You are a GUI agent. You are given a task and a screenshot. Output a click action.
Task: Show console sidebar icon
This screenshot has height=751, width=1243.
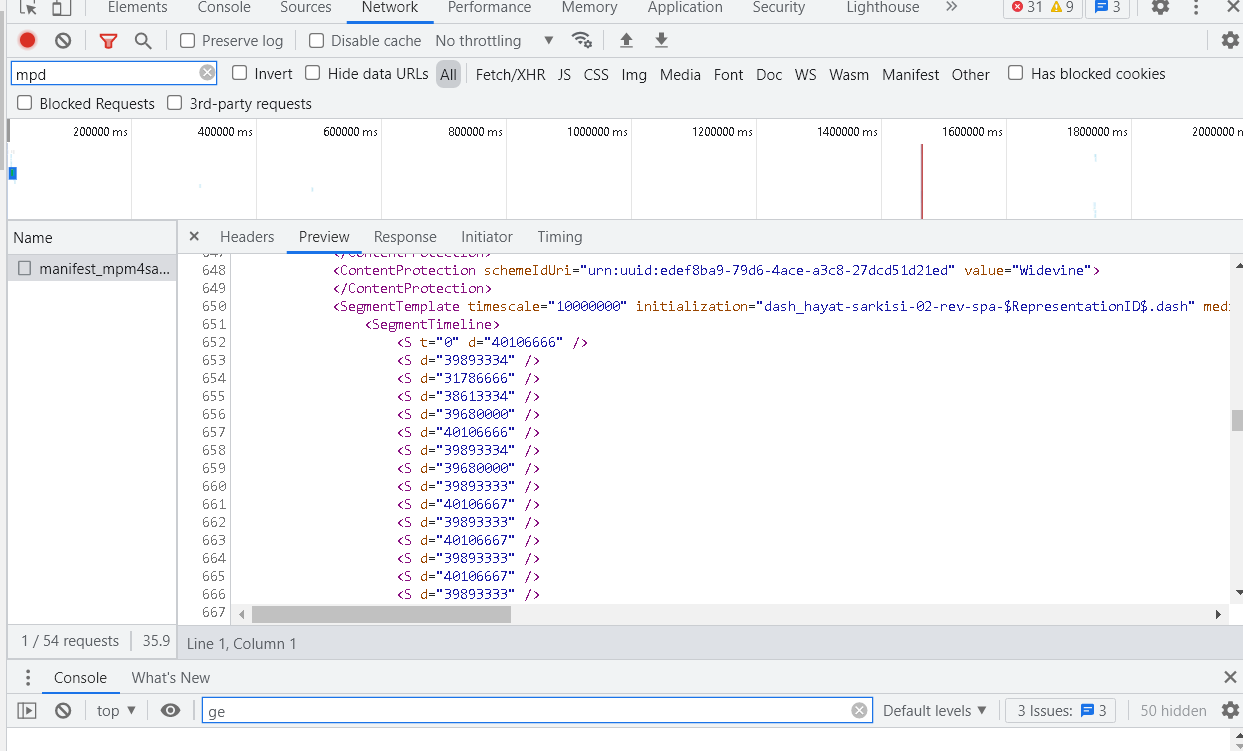[27, 711]
